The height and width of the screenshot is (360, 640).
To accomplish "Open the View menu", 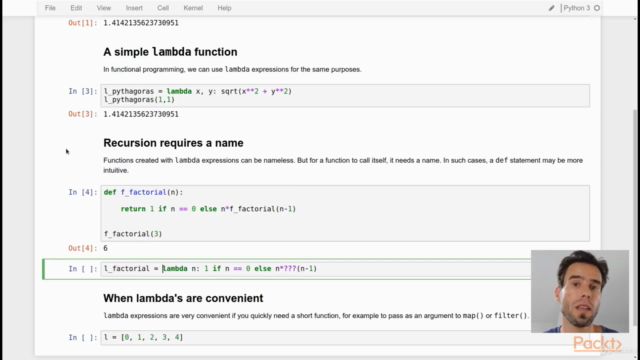I will tap(104, 8).
